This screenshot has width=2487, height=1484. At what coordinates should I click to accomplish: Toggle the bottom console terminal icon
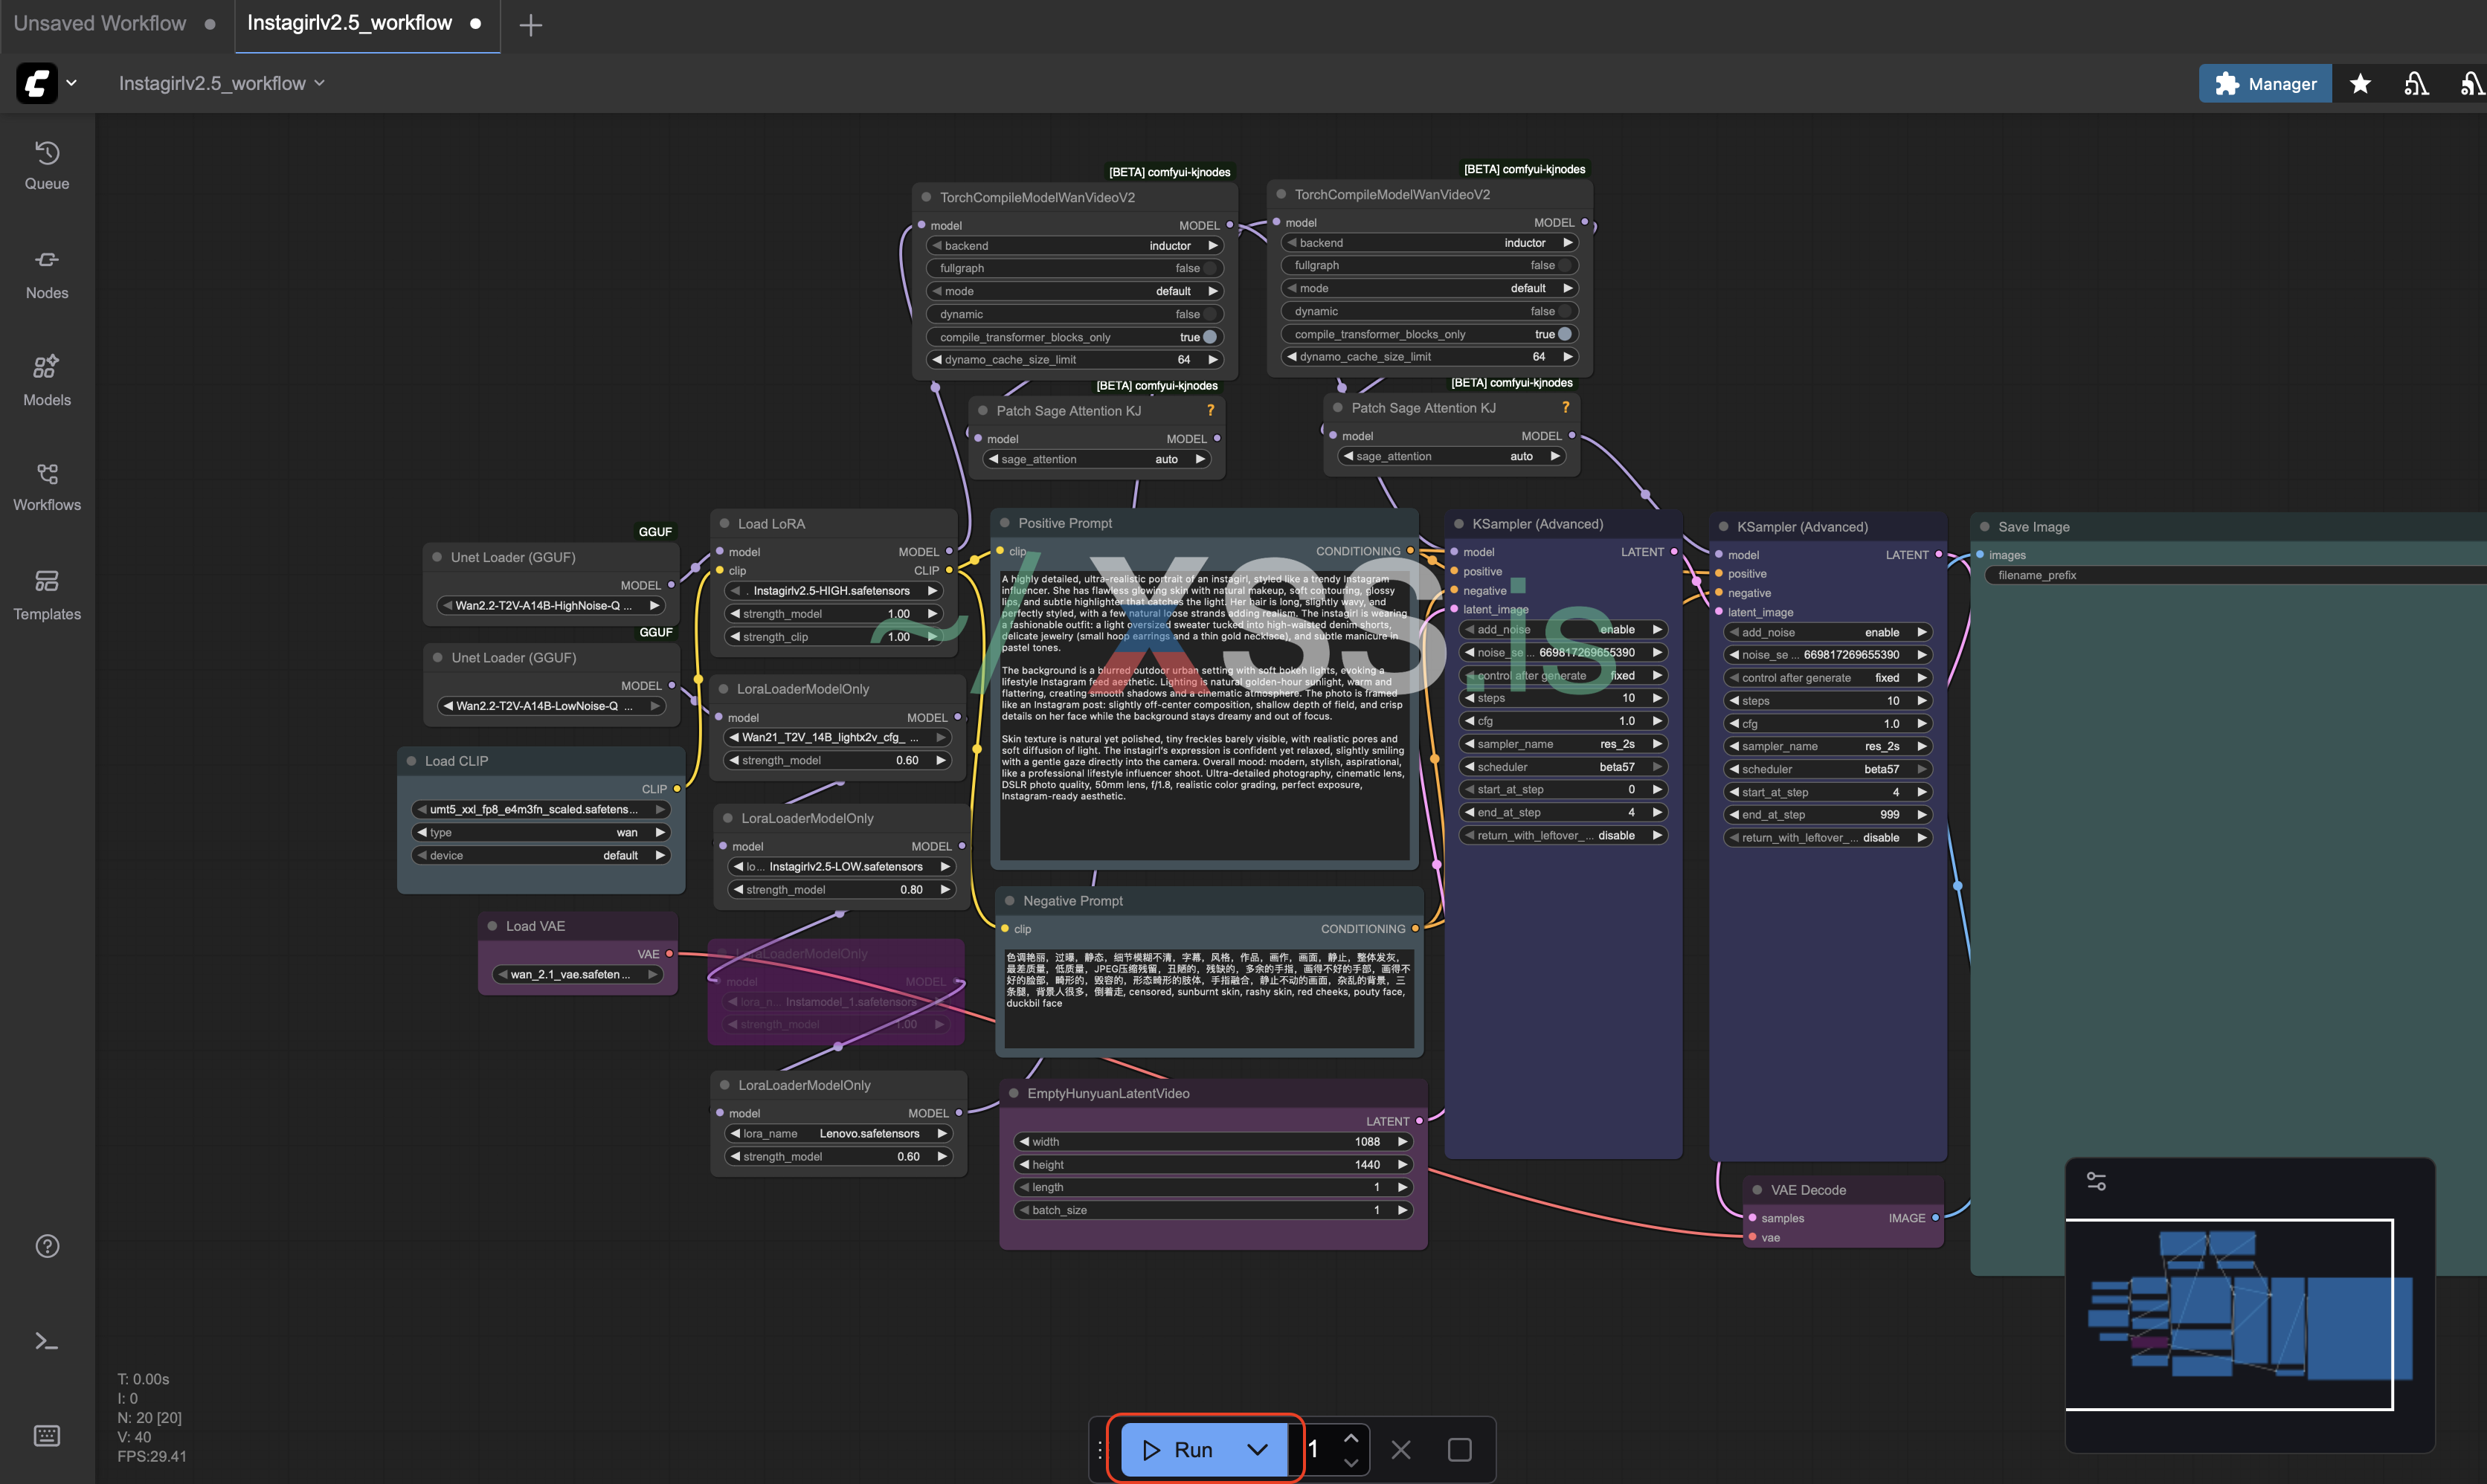pyautogui.click(x=47, y=1342)
